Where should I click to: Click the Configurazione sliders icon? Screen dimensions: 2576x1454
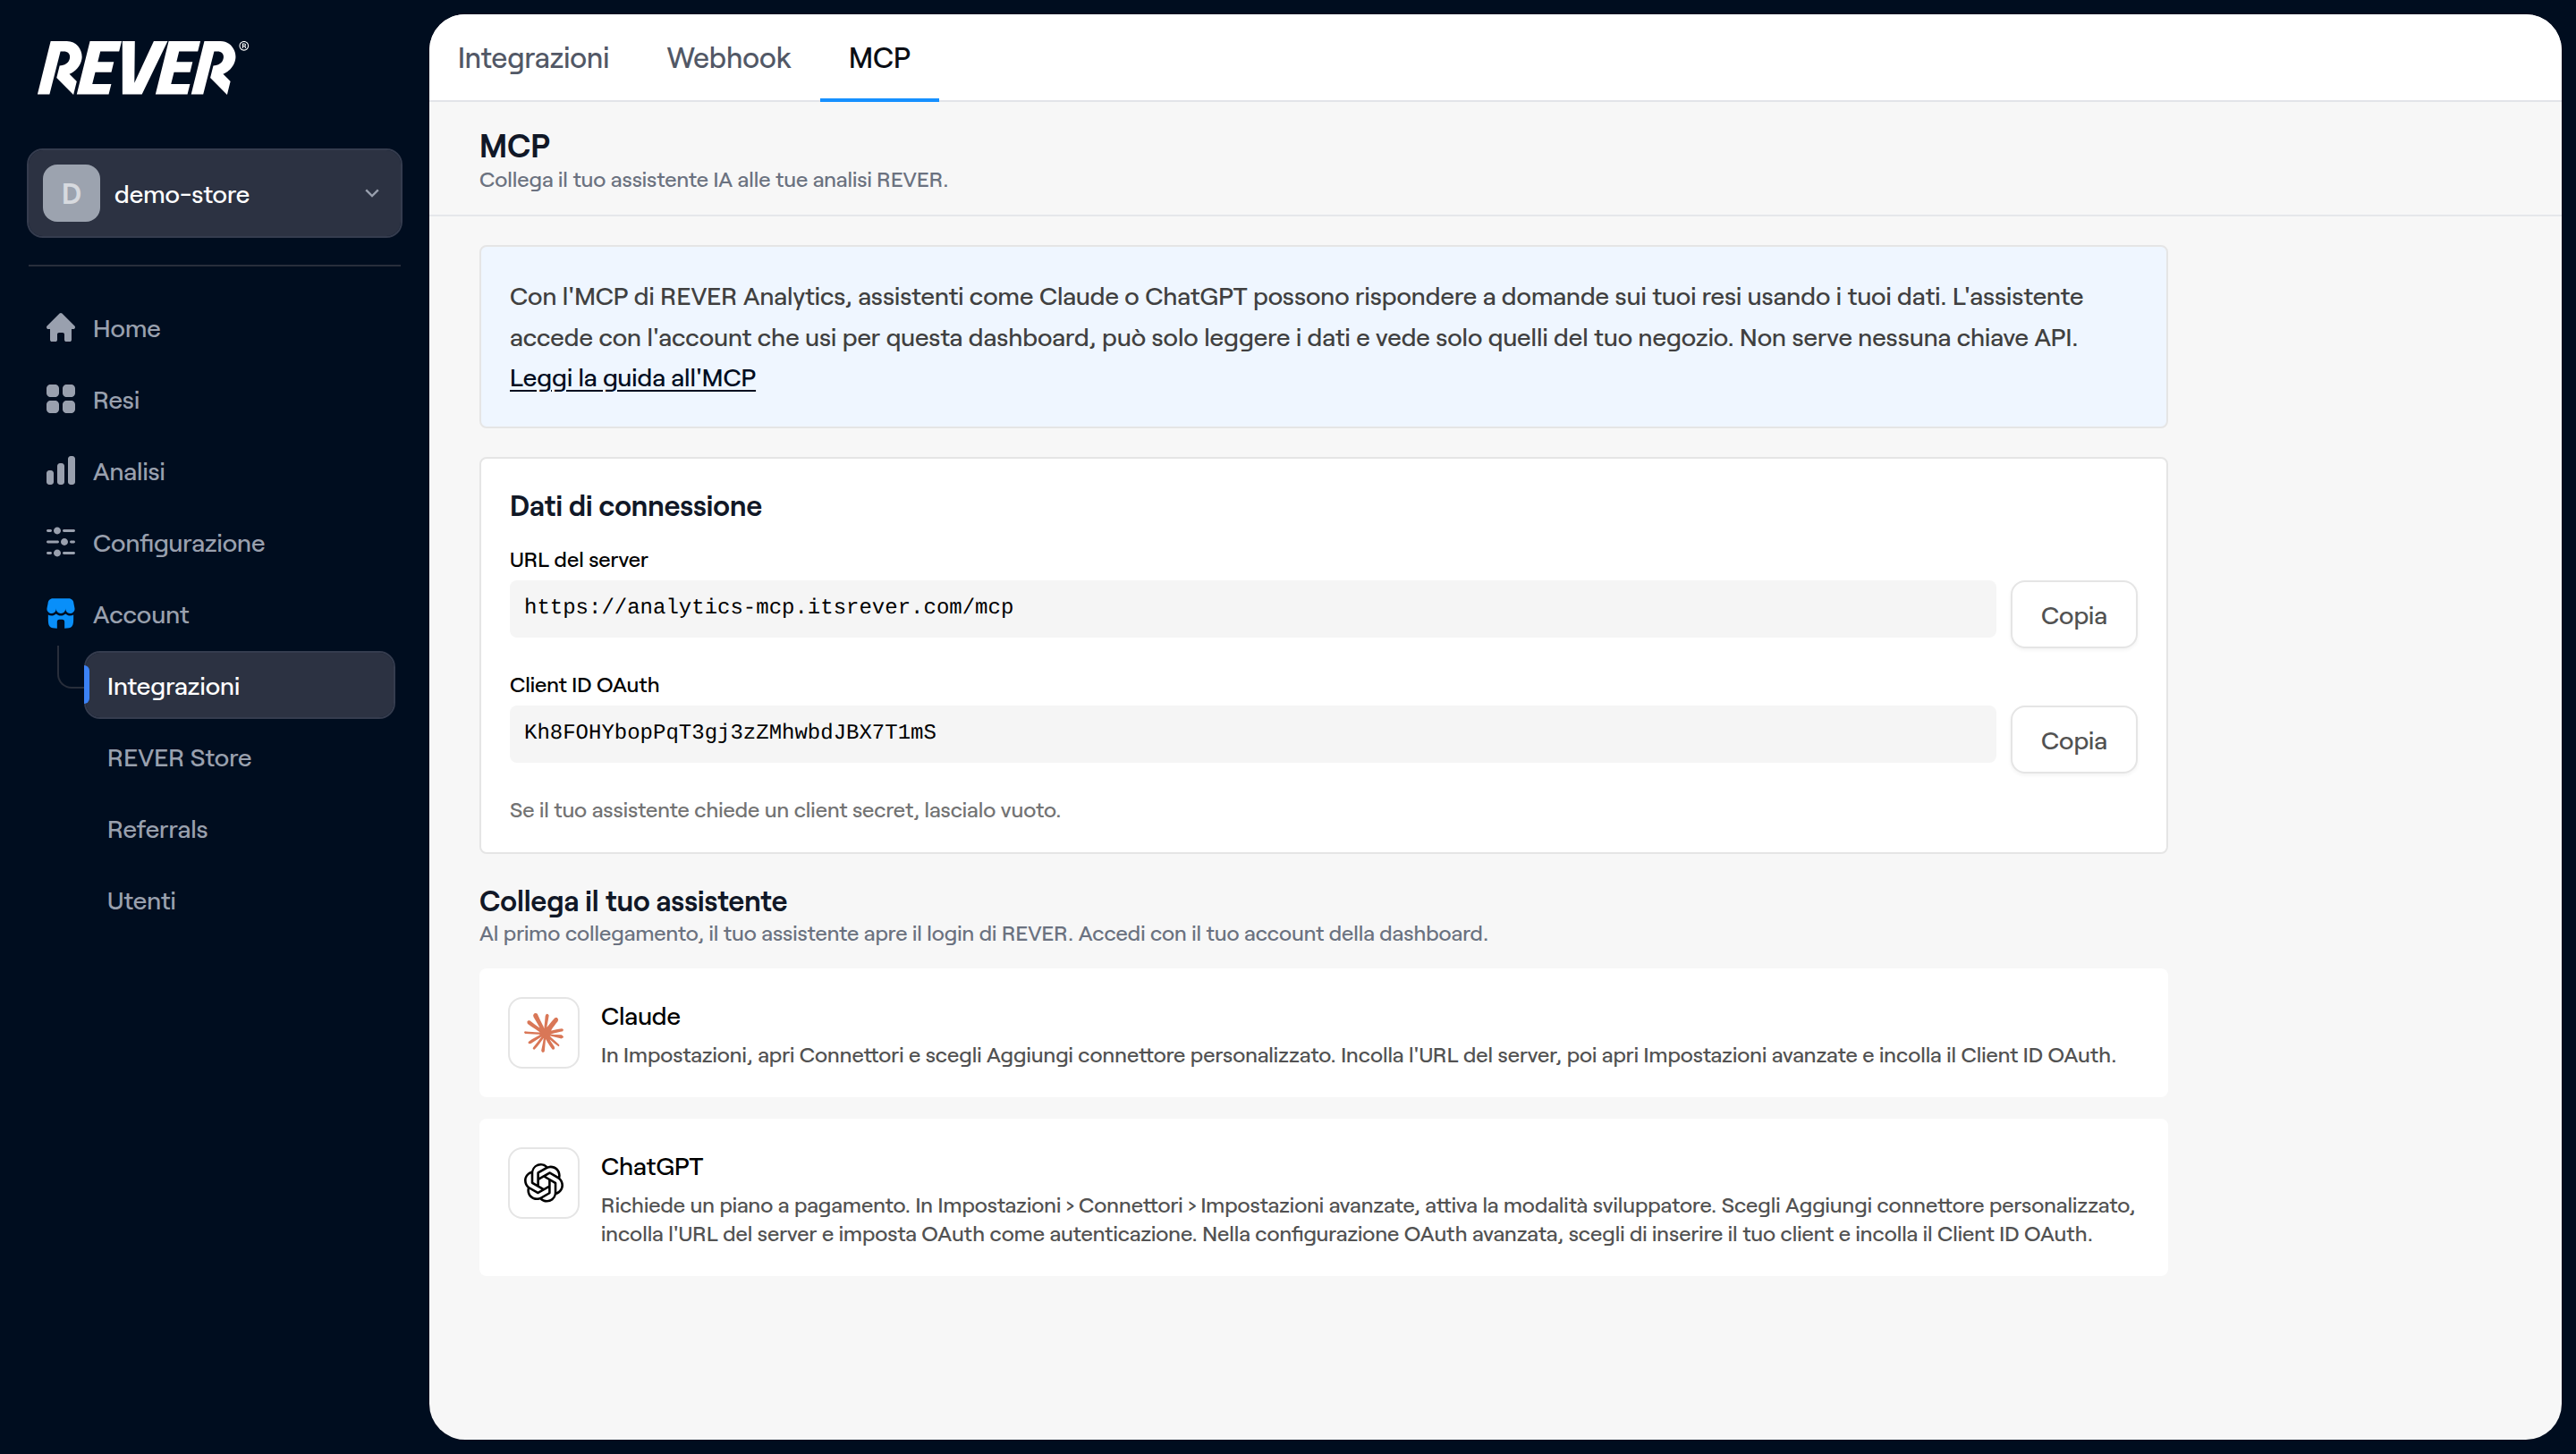coord(60,542)
